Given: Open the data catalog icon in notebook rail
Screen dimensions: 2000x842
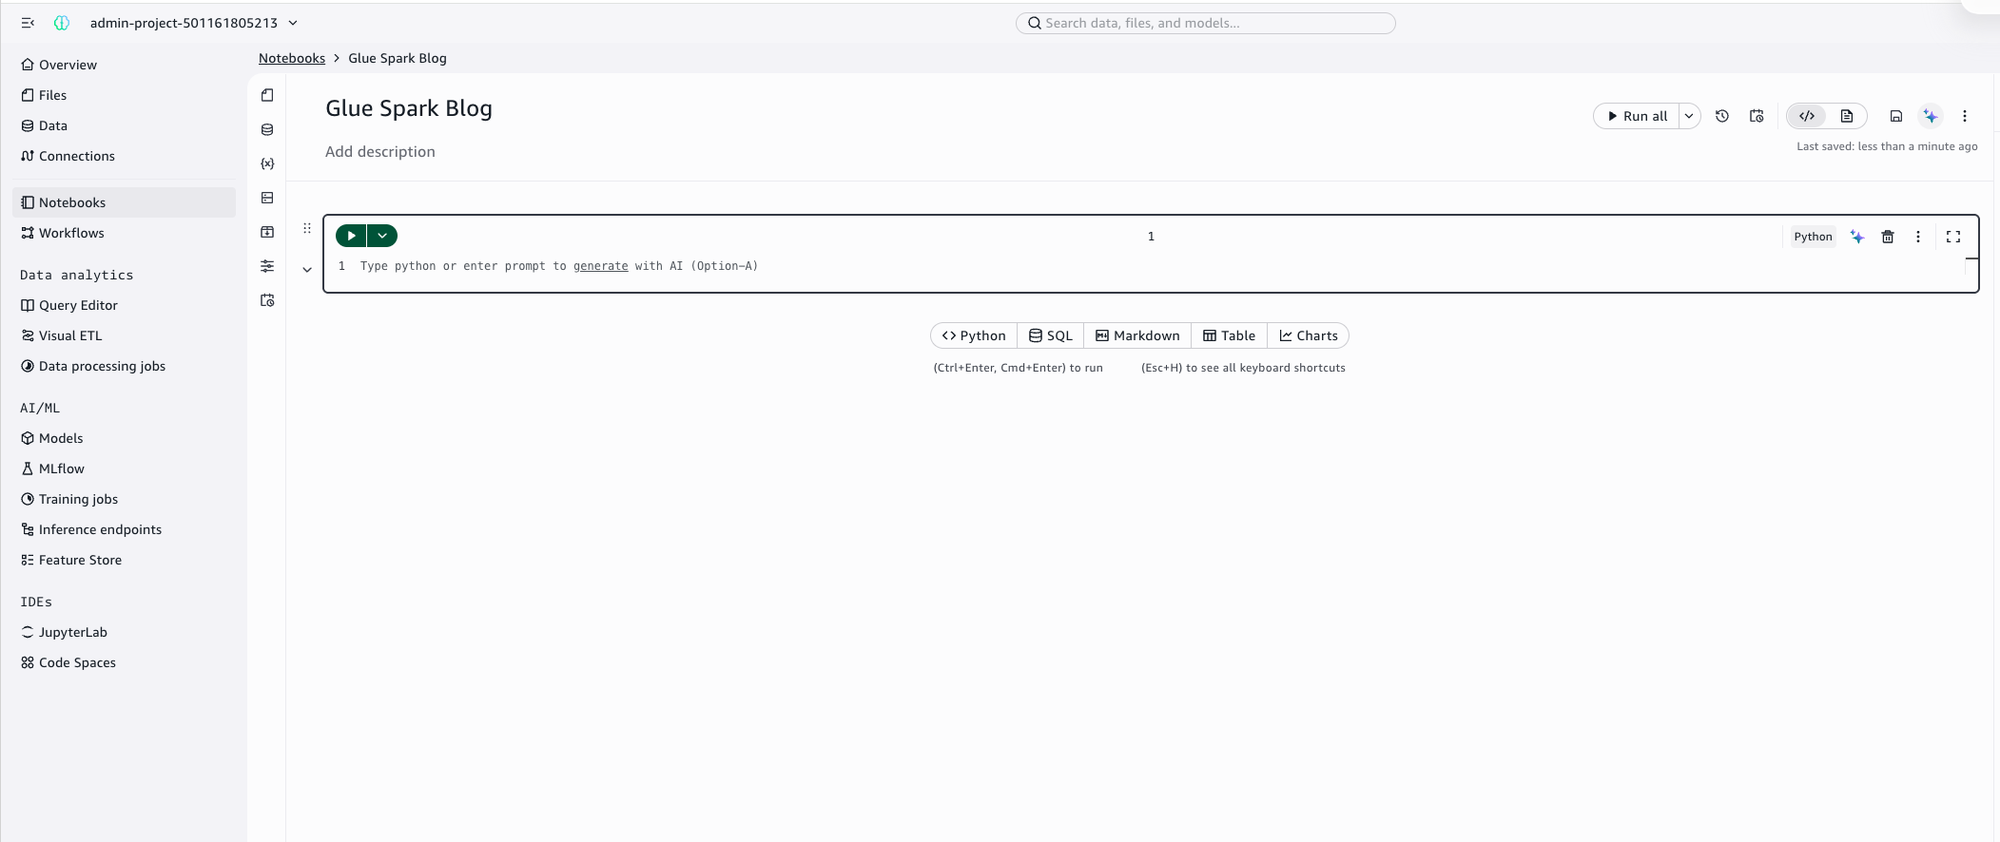Looking at the screenshot, I should [267, 129].
